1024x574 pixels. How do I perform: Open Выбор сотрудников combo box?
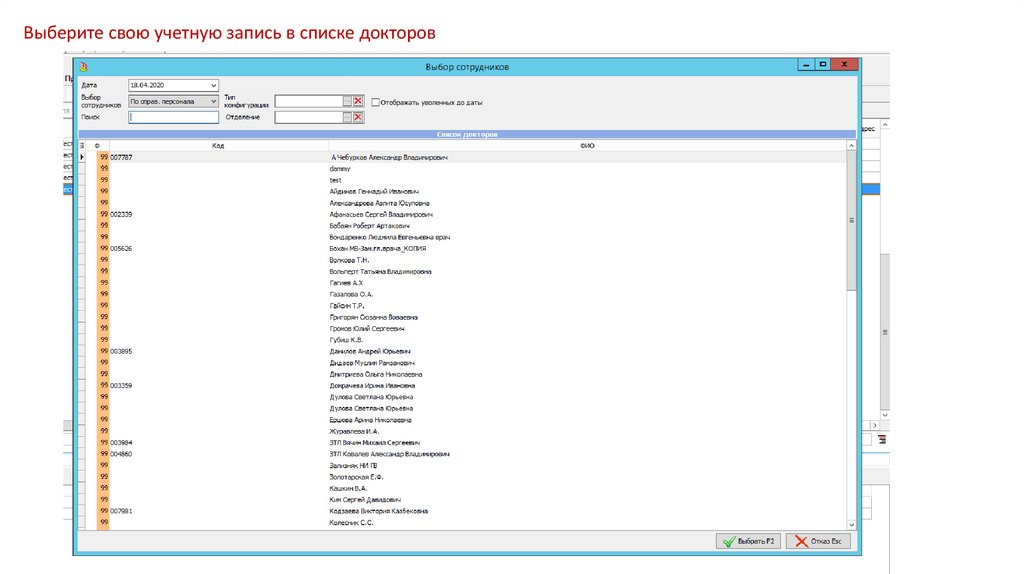coord(173,101)
